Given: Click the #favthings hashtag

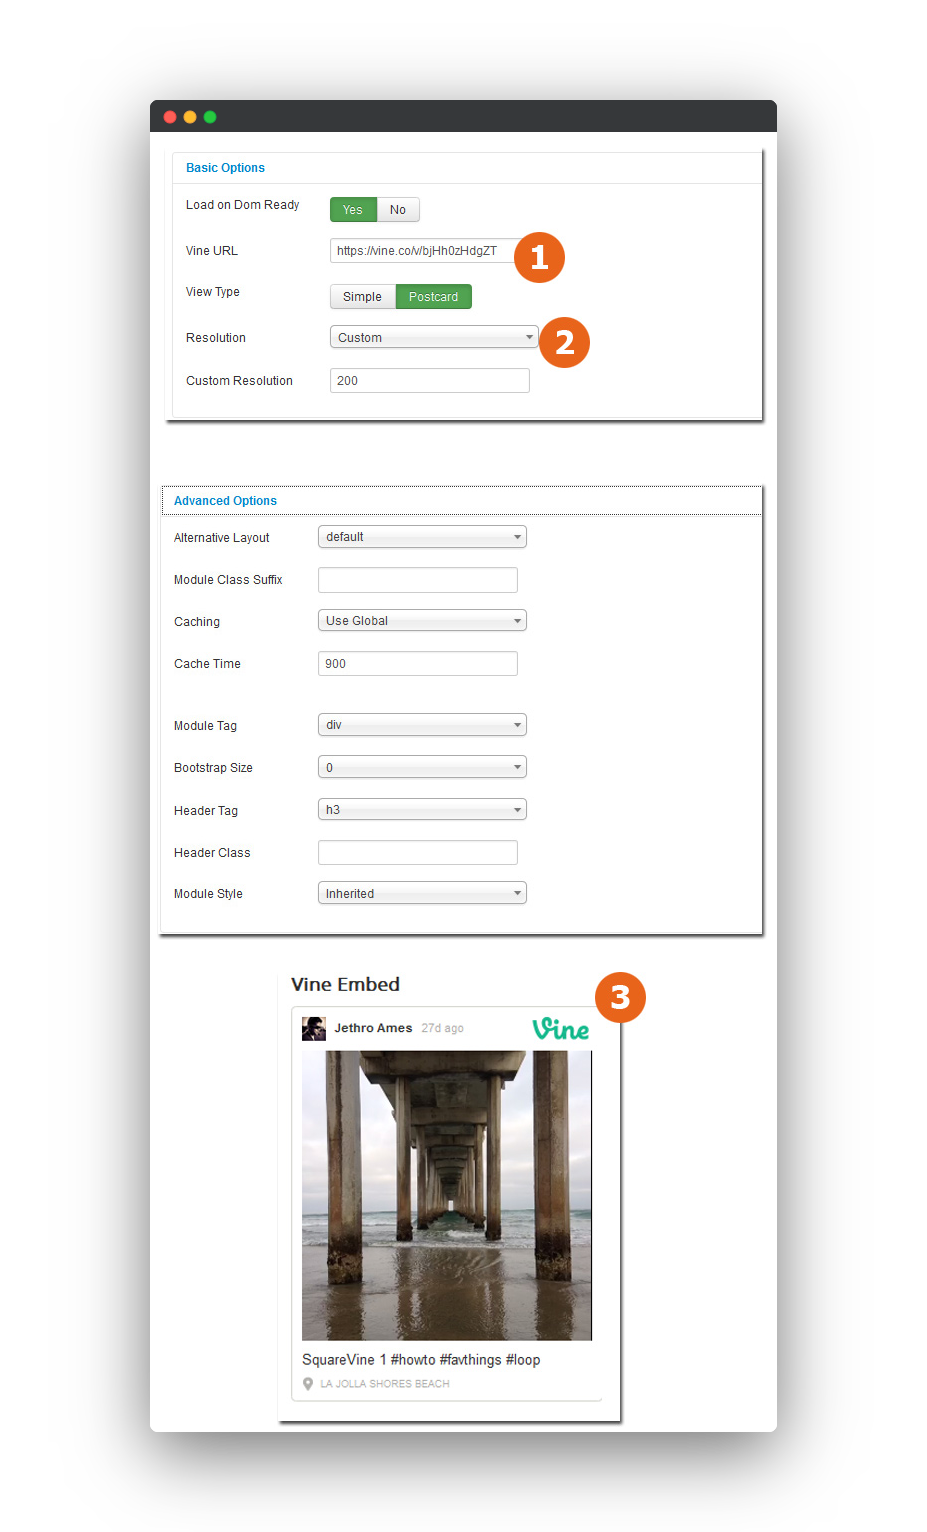Looking at the screenshot, I should pos(471,1360).
